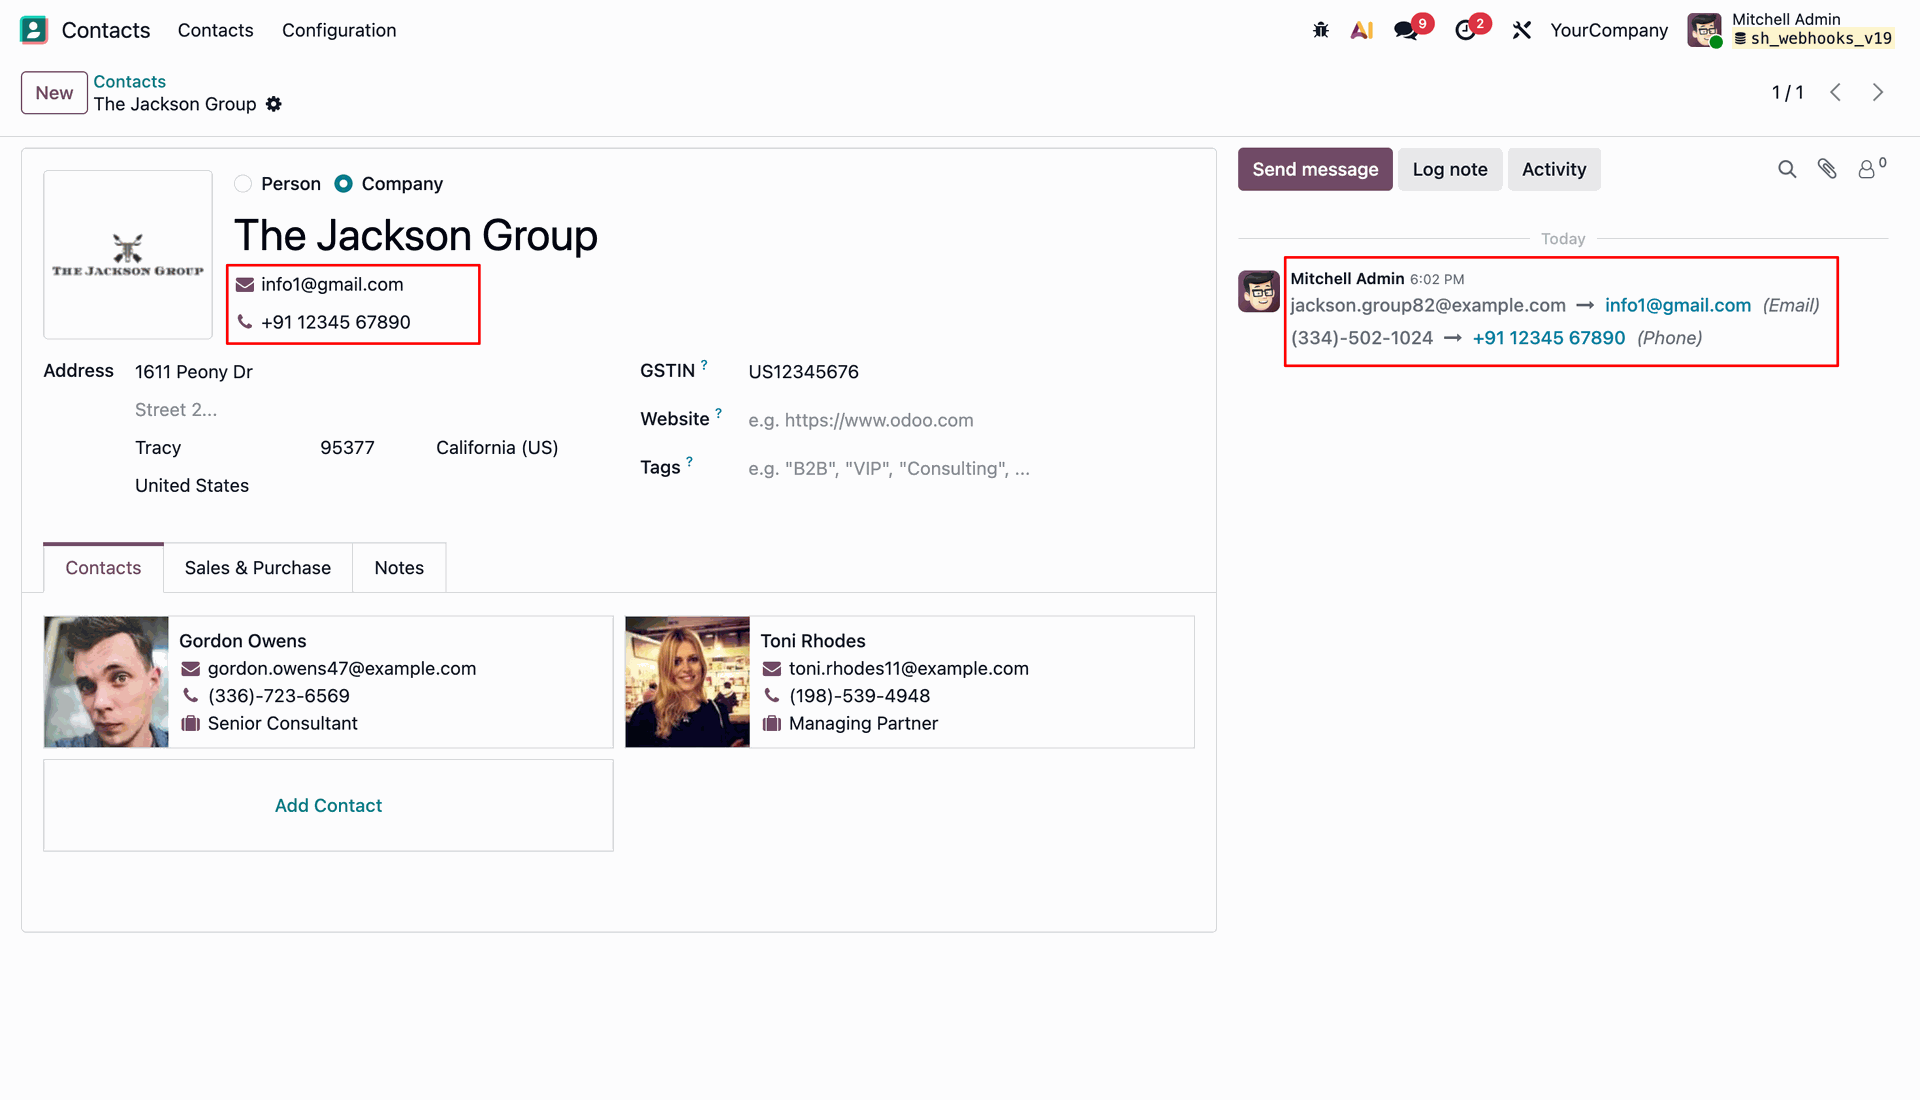The image size is (1920, 1100).
Task: Click info1@gmail.com link in chatter log
Action: tap(1678, 306)
